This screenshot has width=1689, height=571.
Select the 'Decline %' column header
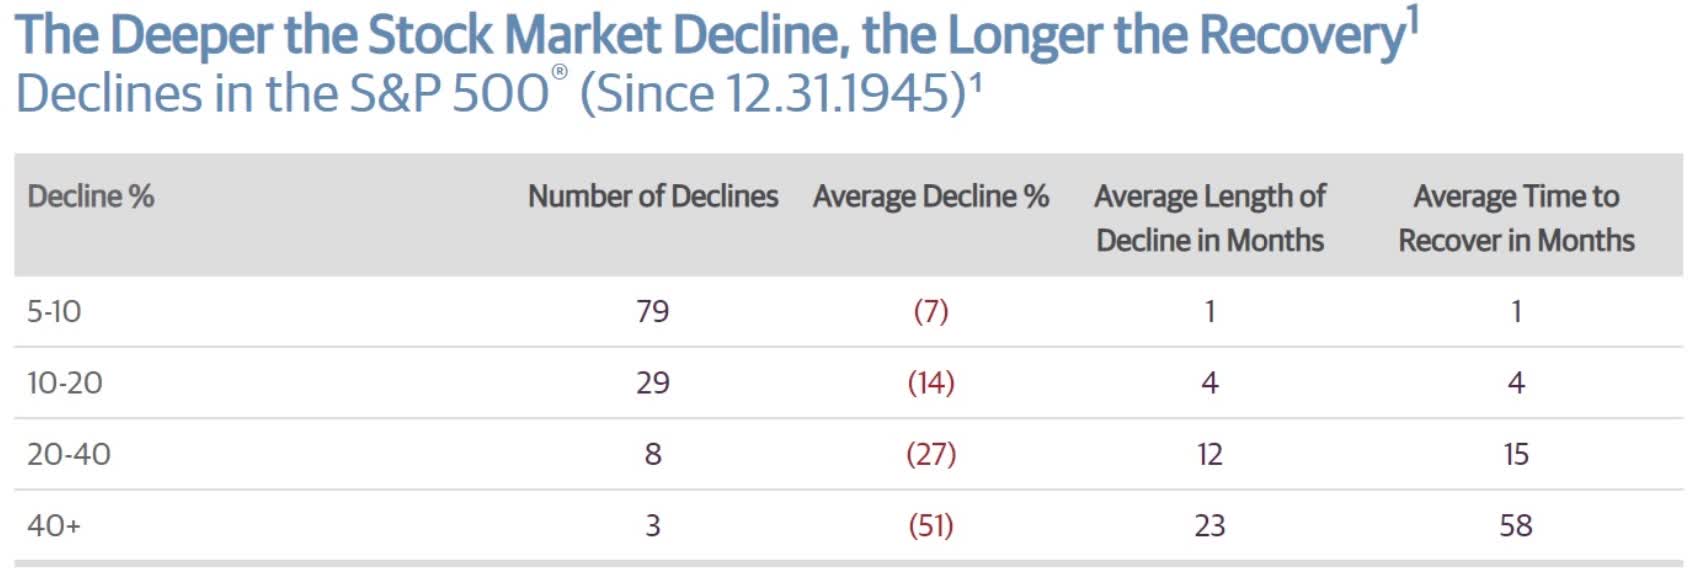pos(91,196)
